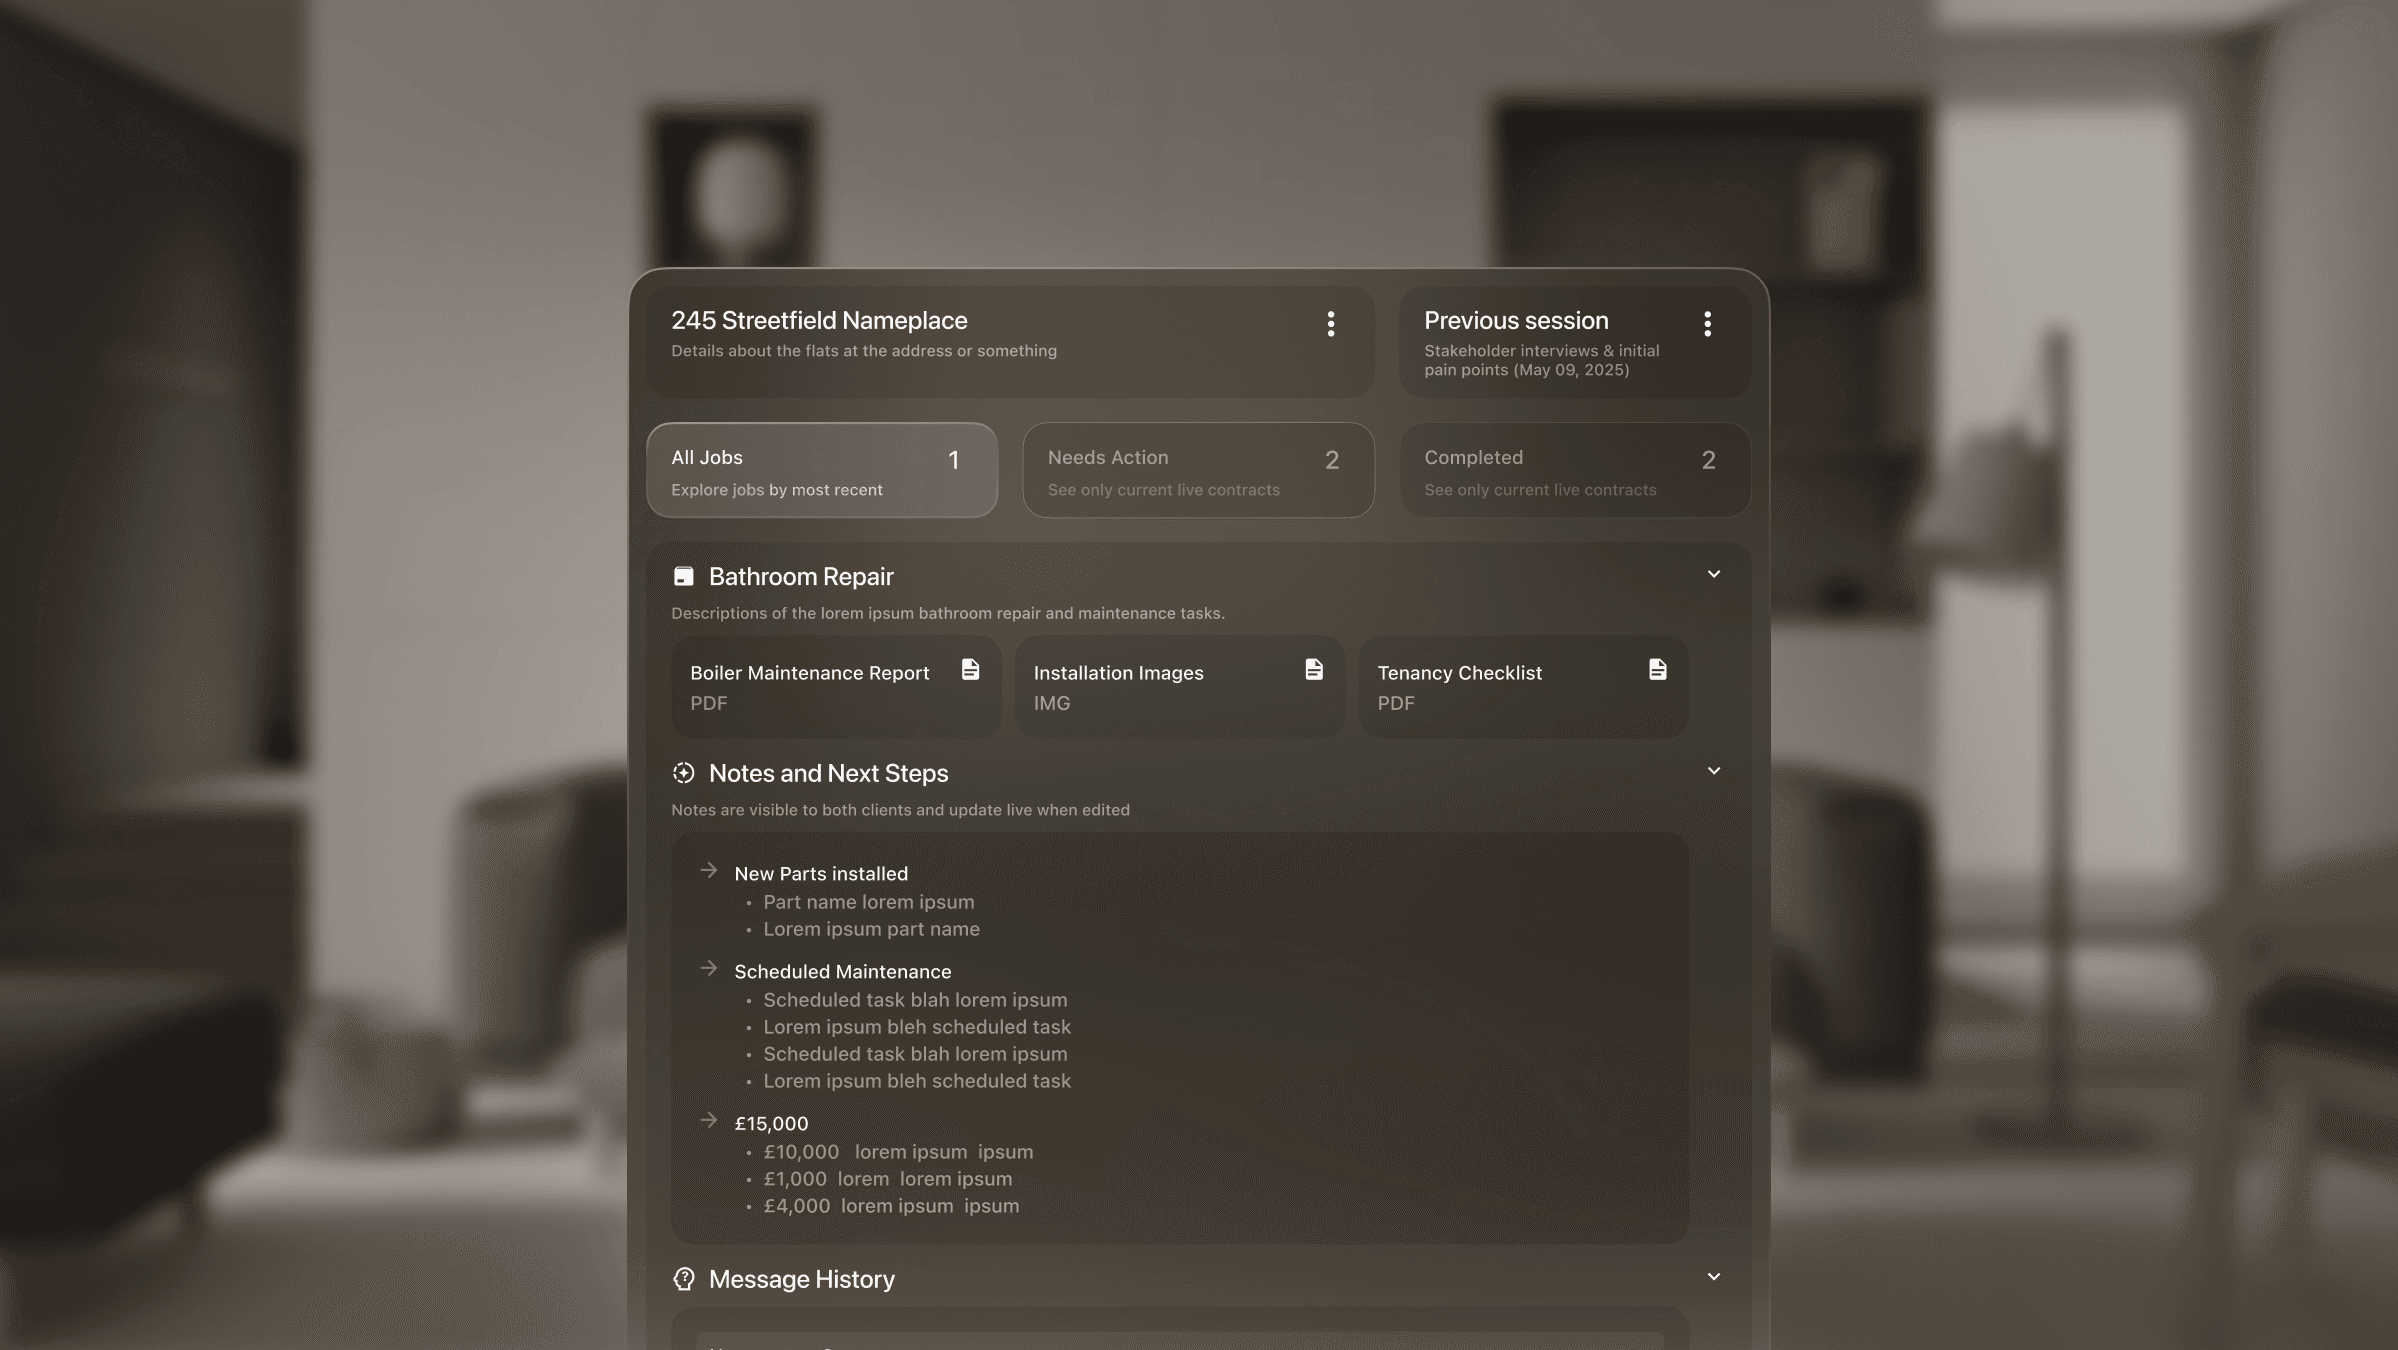Switch to the Completed tab
The image size is (2398, 1350).
[1575, 470]
